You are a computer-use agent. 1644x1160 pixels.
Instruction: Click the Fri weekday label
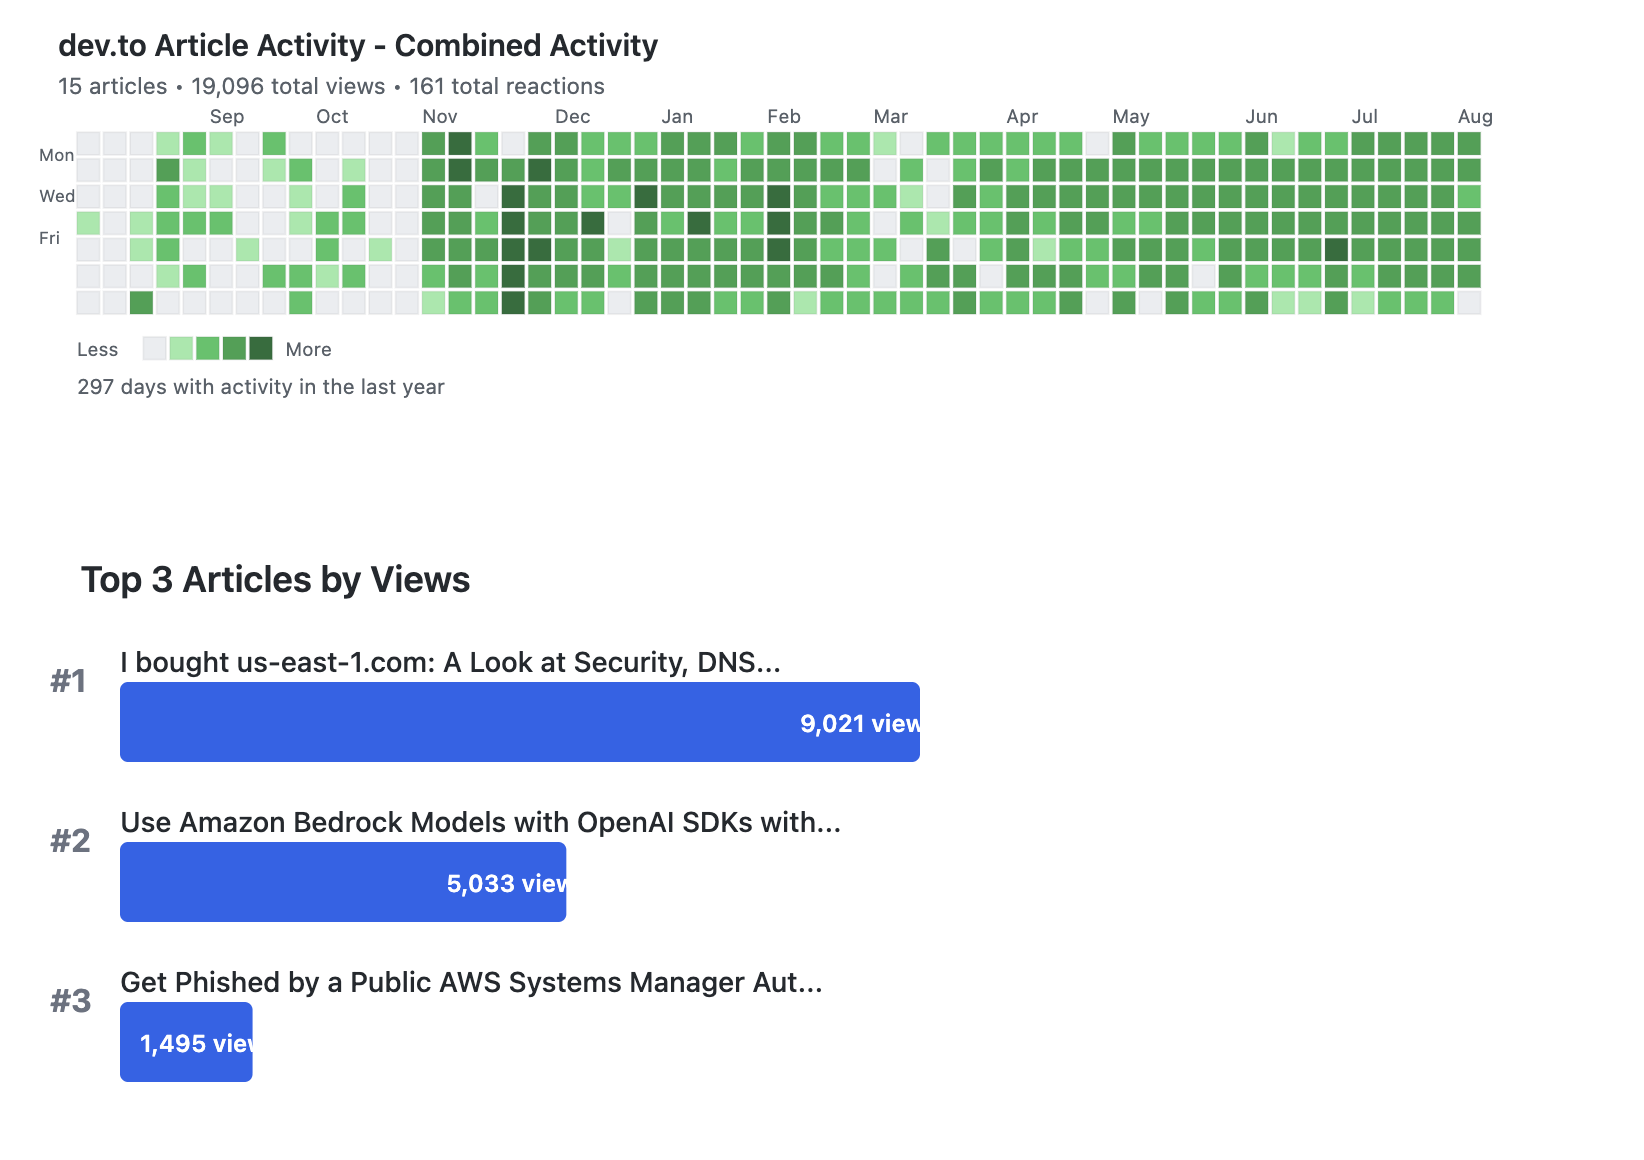(49, 238)
